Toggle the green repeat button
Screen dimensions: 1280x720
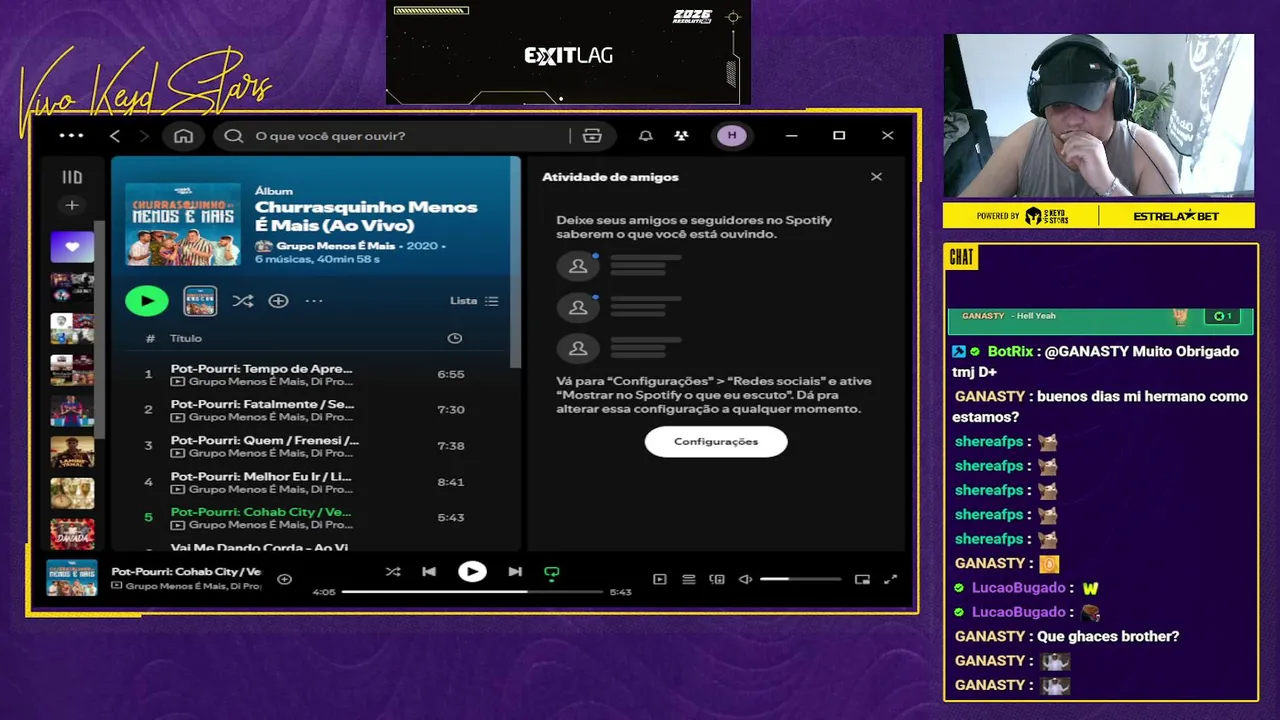(551, 573)
